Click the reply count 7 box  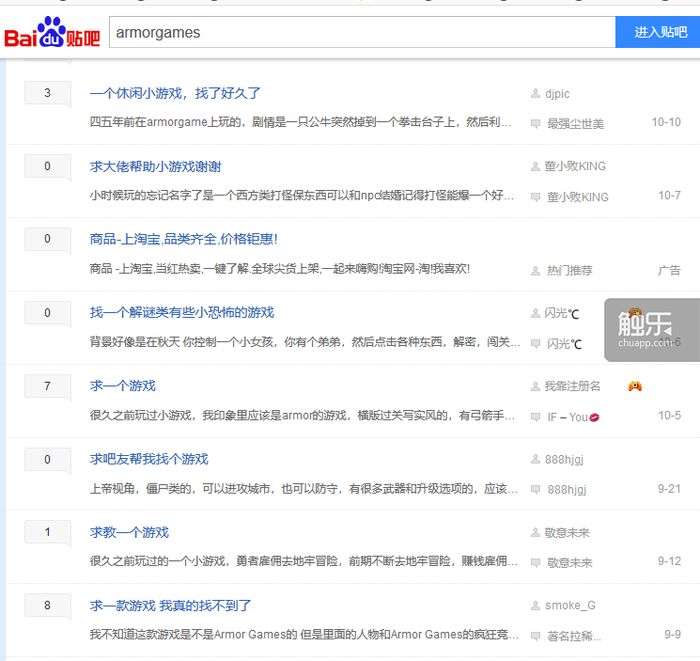pos(47,386)
